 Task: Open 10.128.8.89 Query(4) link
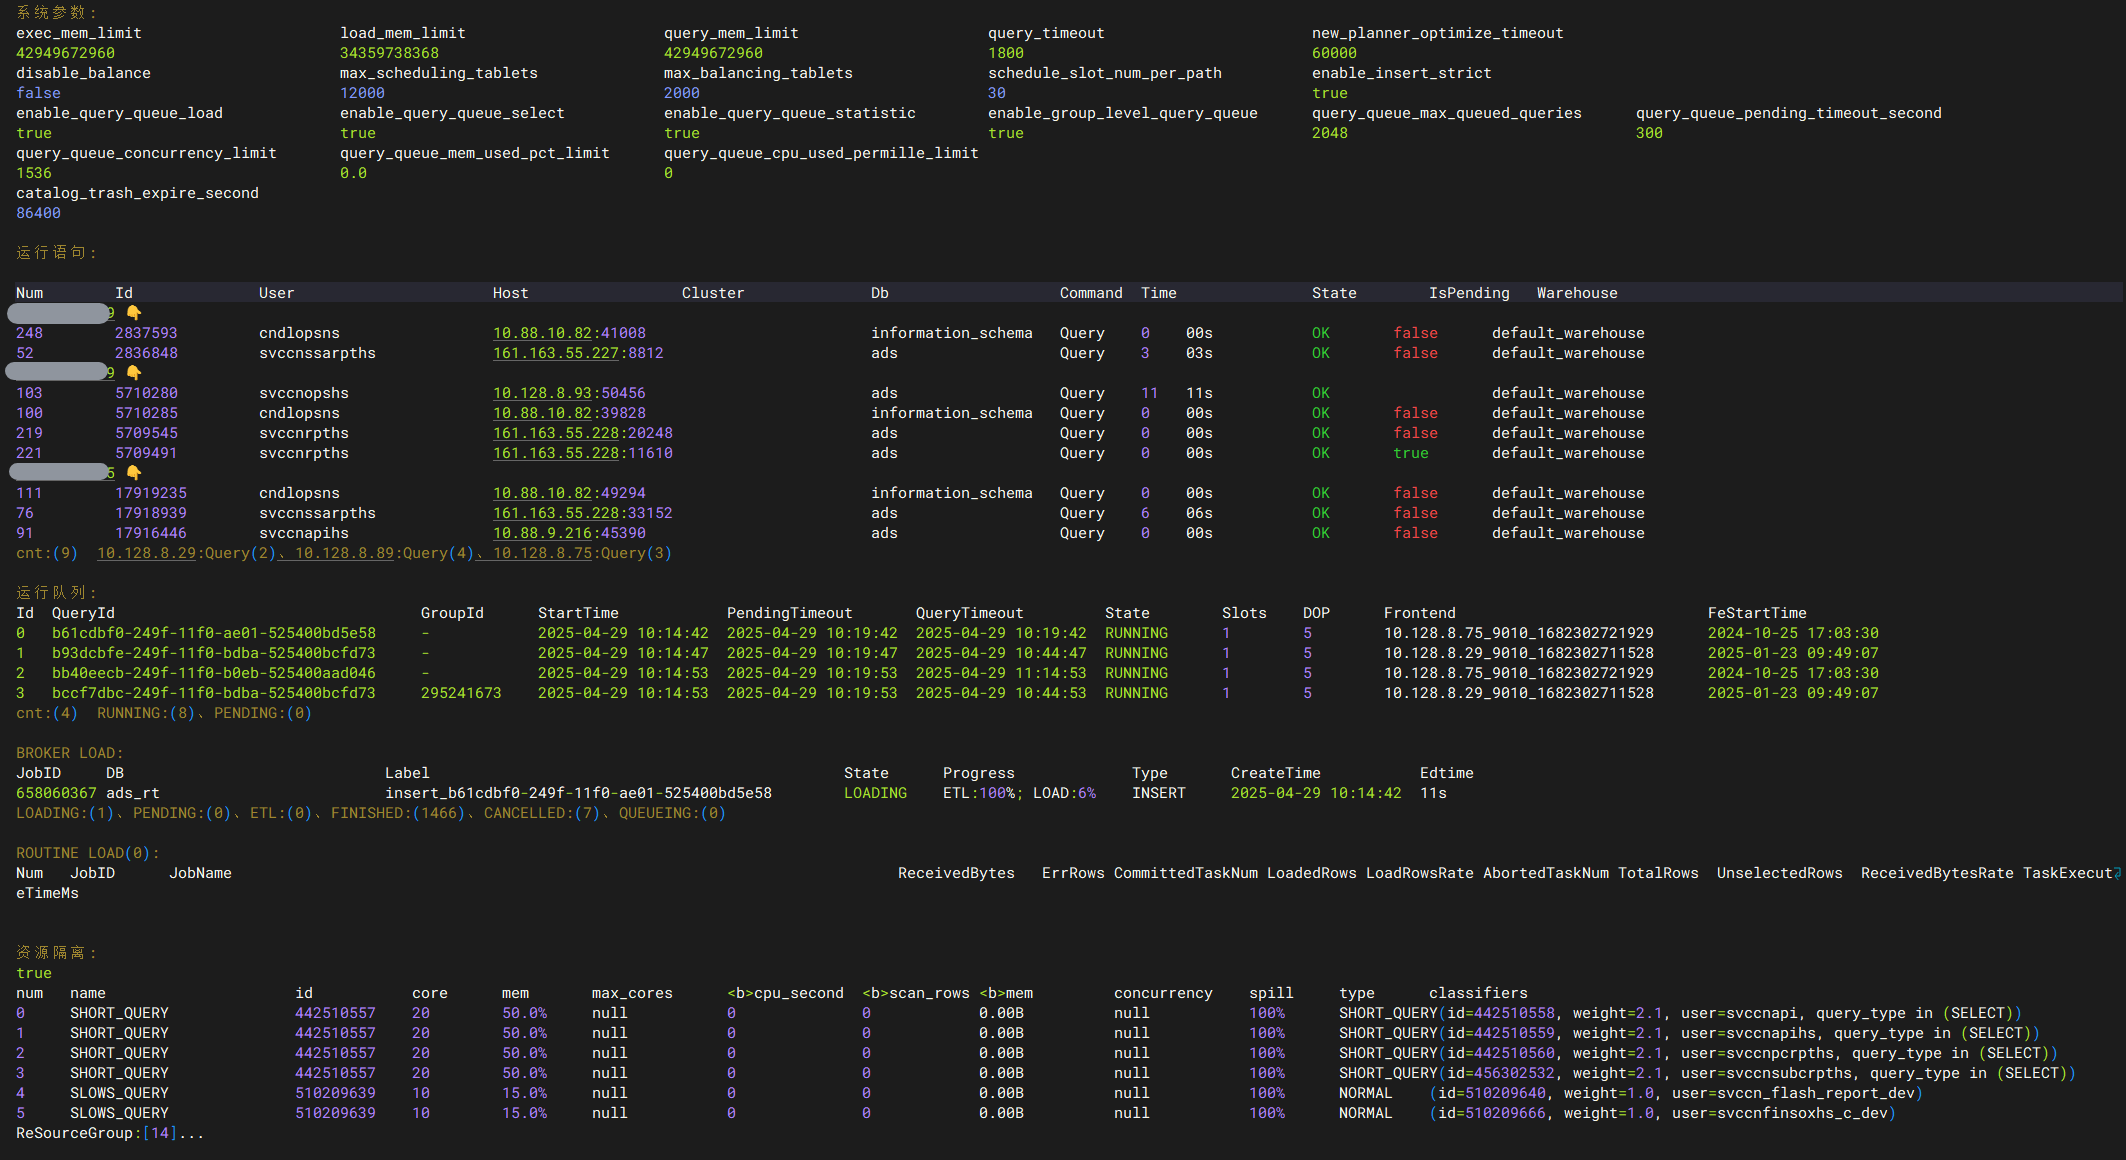[344, 553]
